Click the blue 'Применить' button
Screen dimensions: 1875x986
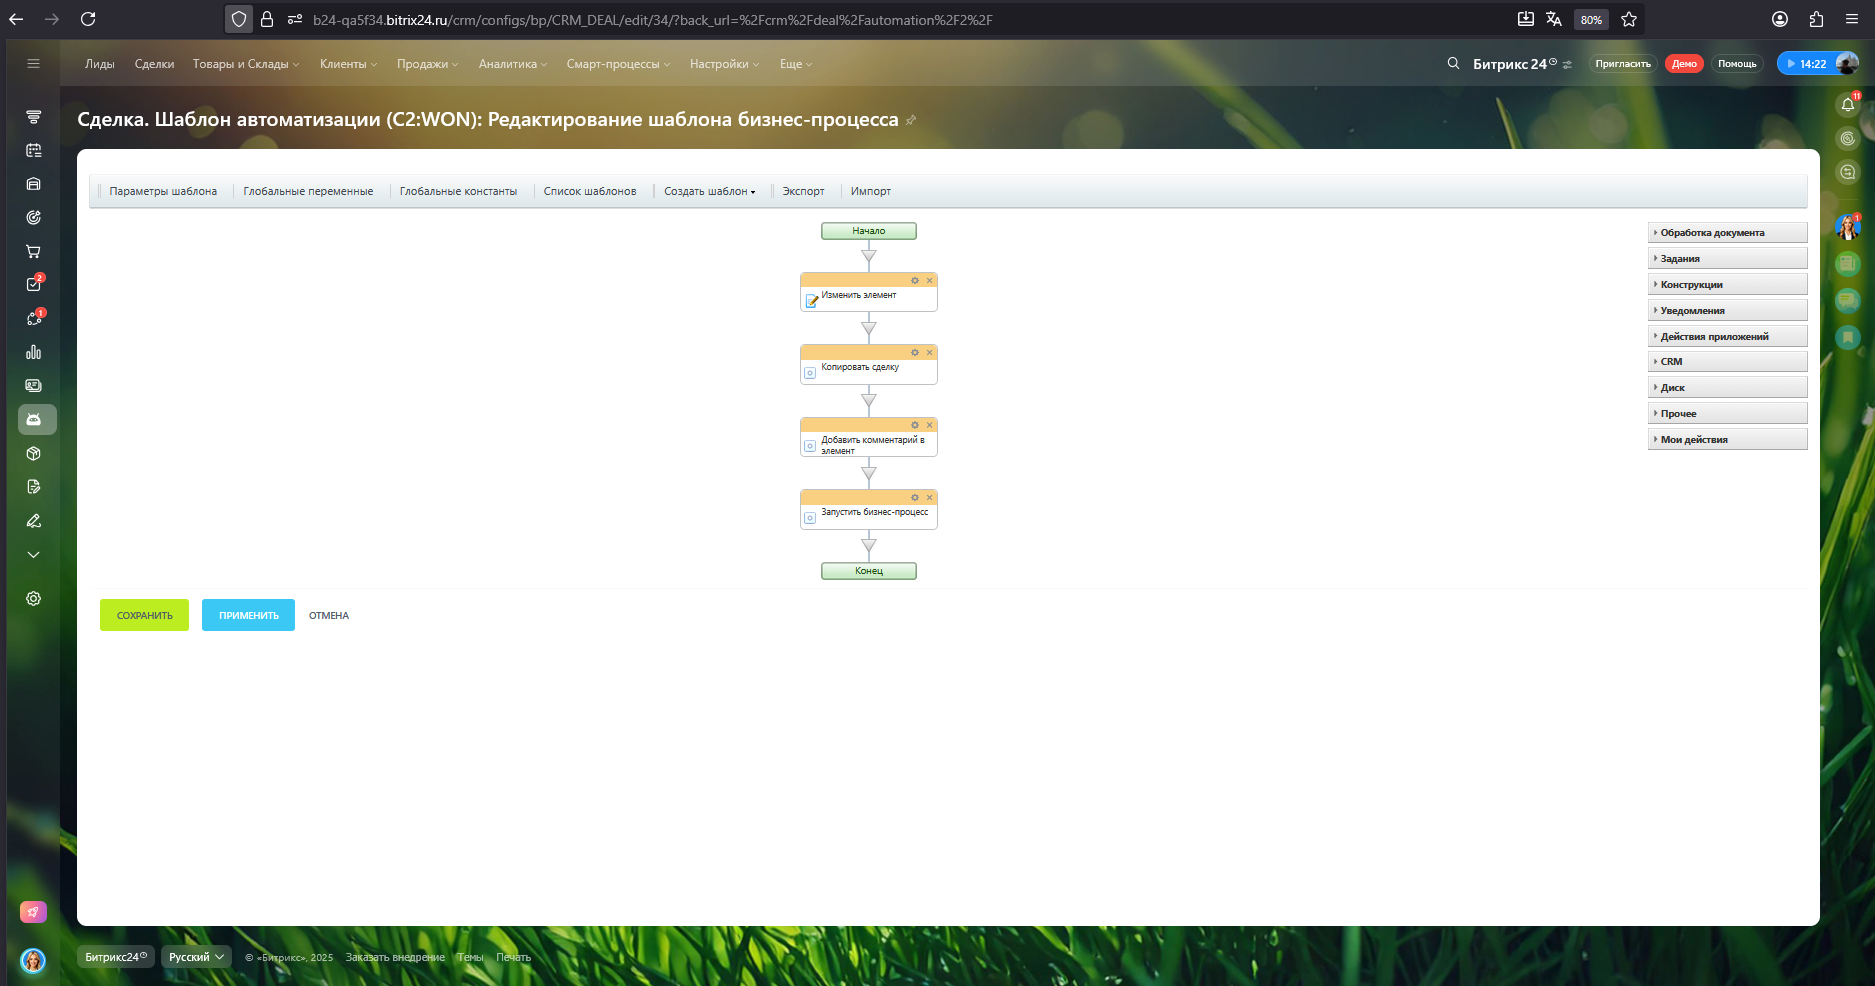coord(248,615)
